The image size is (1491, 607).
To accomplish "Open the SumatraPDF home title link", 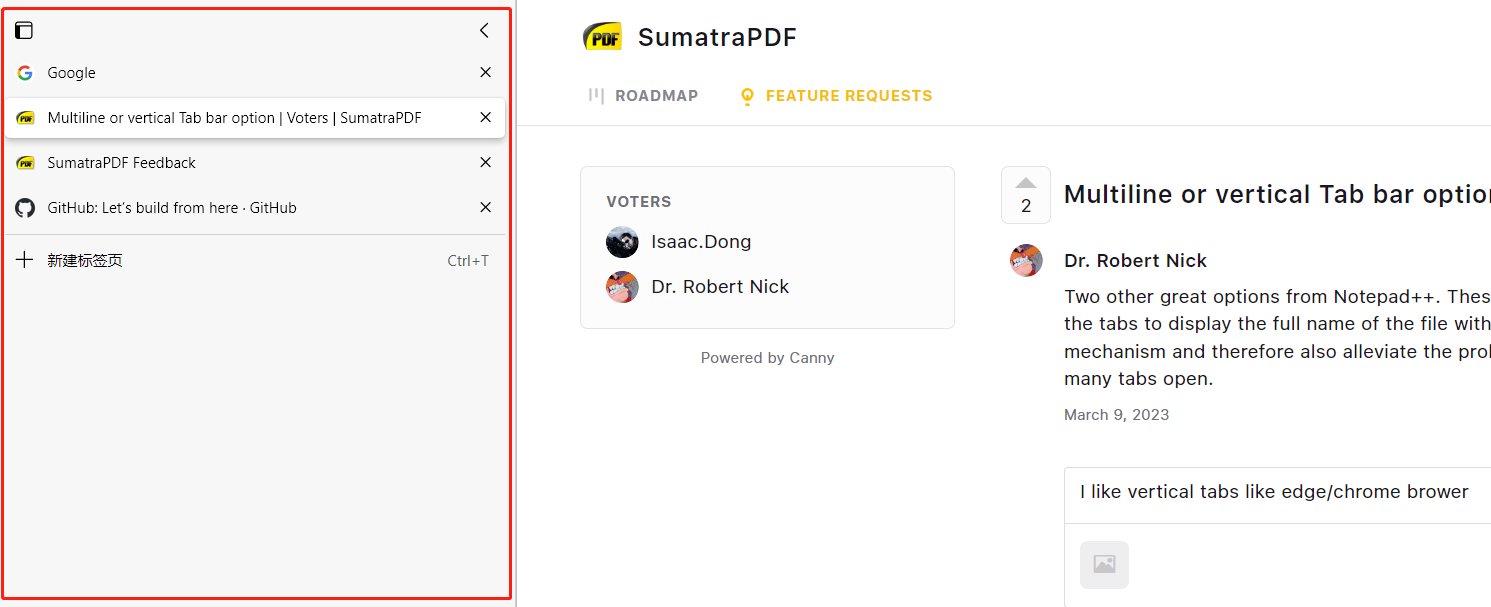I will [x=717, y=37].
